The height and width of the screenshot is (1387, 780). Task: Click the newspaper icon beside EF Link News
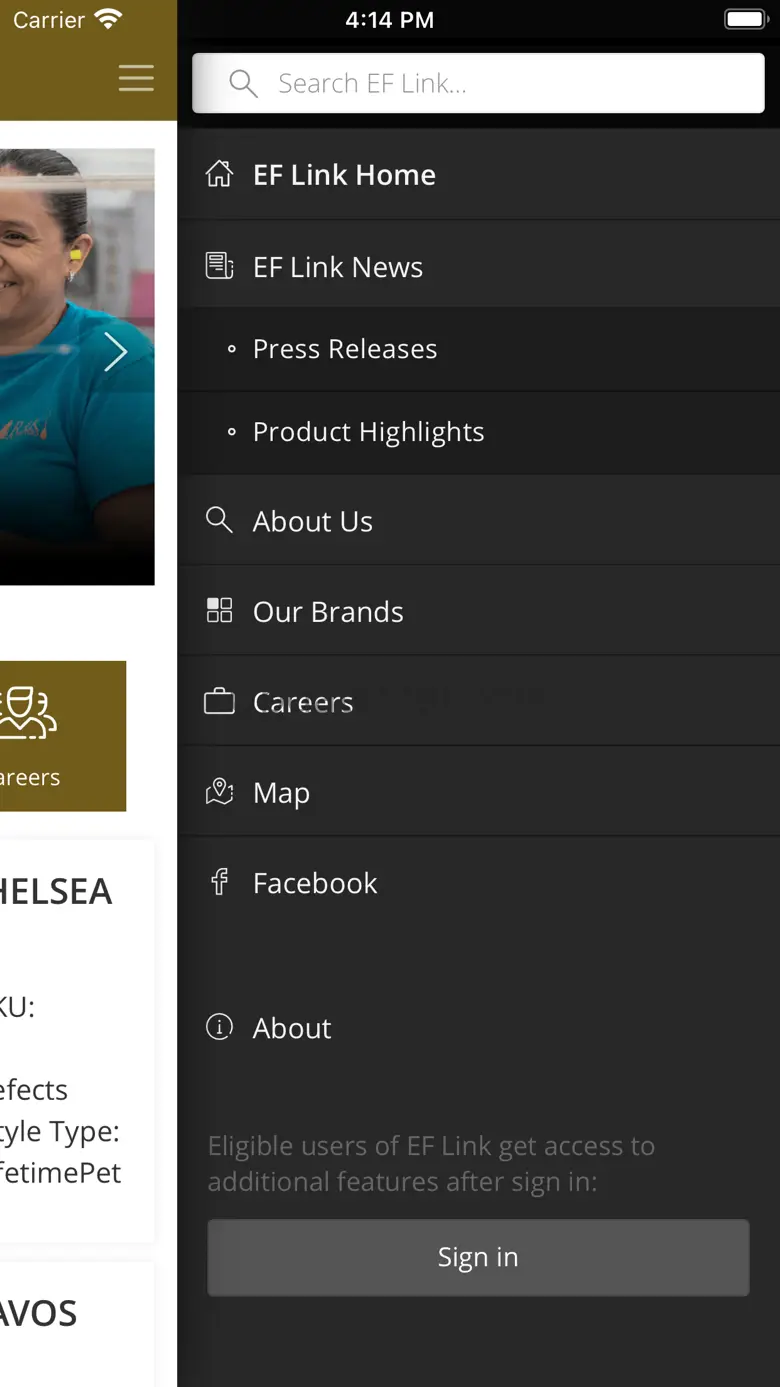[x=219, y=266]
